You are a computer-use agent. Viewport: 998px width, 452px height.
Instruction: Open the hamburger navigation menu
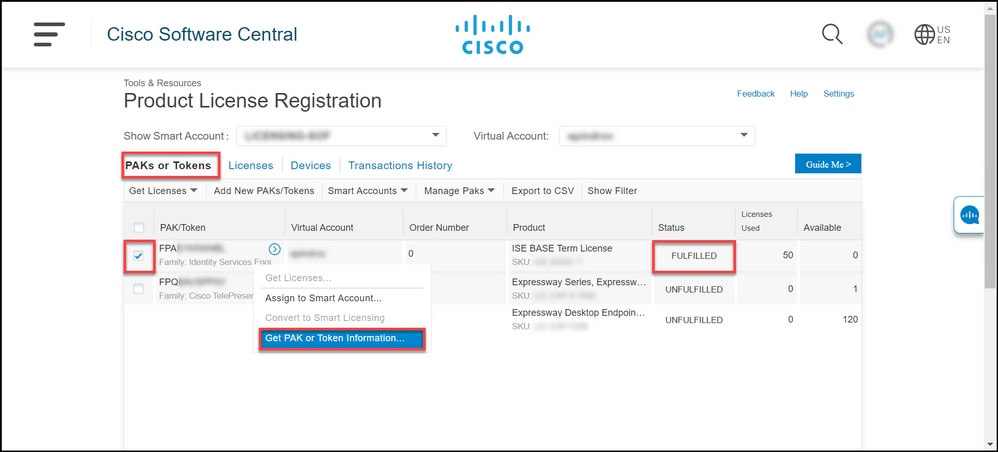(48, 33)
